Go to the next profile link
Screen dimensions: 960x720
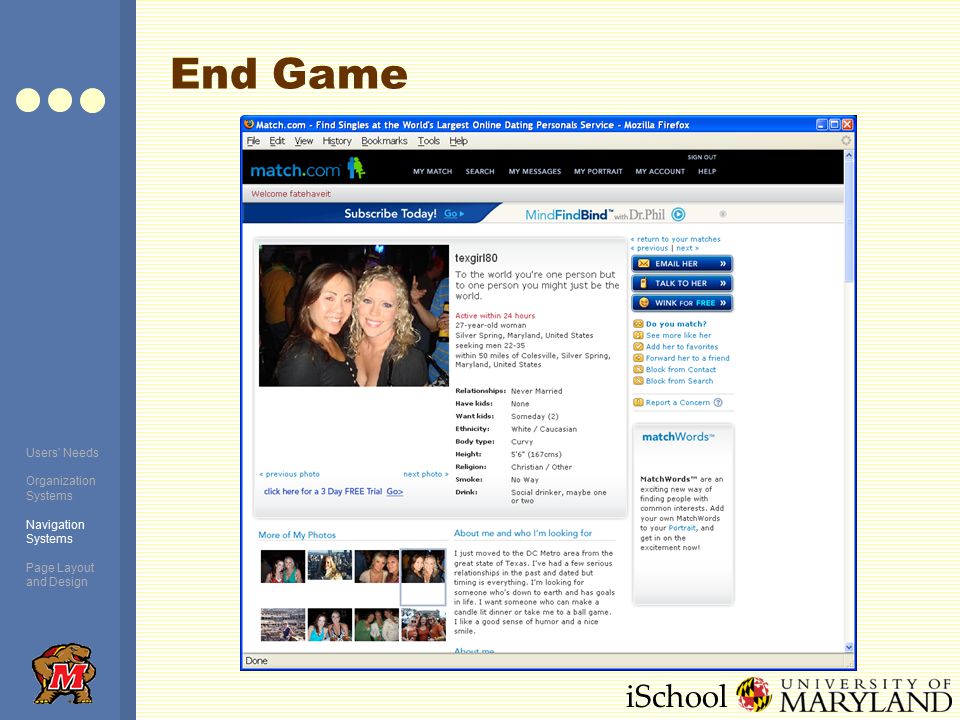pos(687,249)
